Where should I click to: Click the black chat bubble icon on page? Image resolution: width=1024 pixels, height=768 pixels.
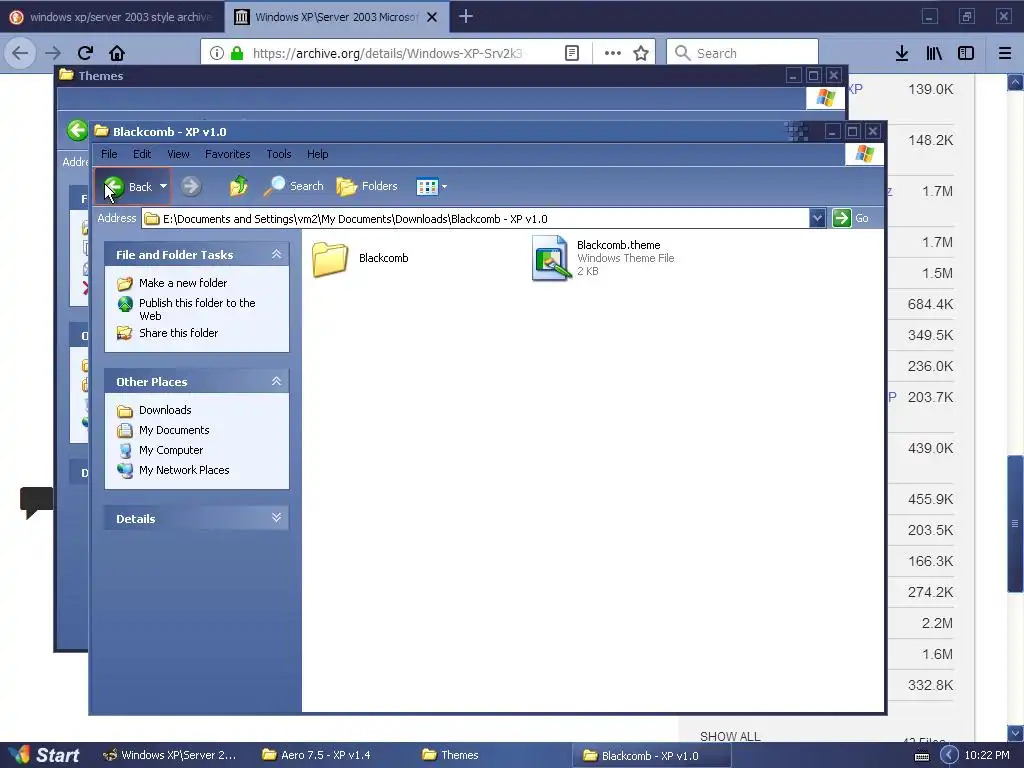(x=37, y=502)
